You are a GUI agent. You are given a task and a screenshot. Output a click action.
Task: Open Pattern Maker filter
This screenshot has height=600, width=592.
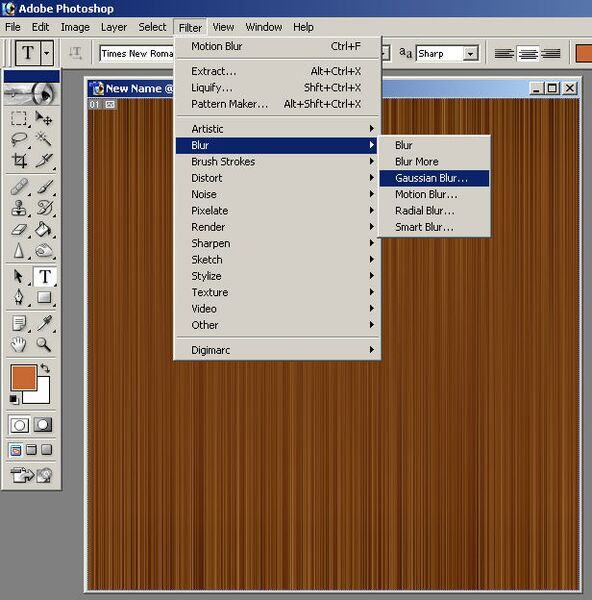277,104
